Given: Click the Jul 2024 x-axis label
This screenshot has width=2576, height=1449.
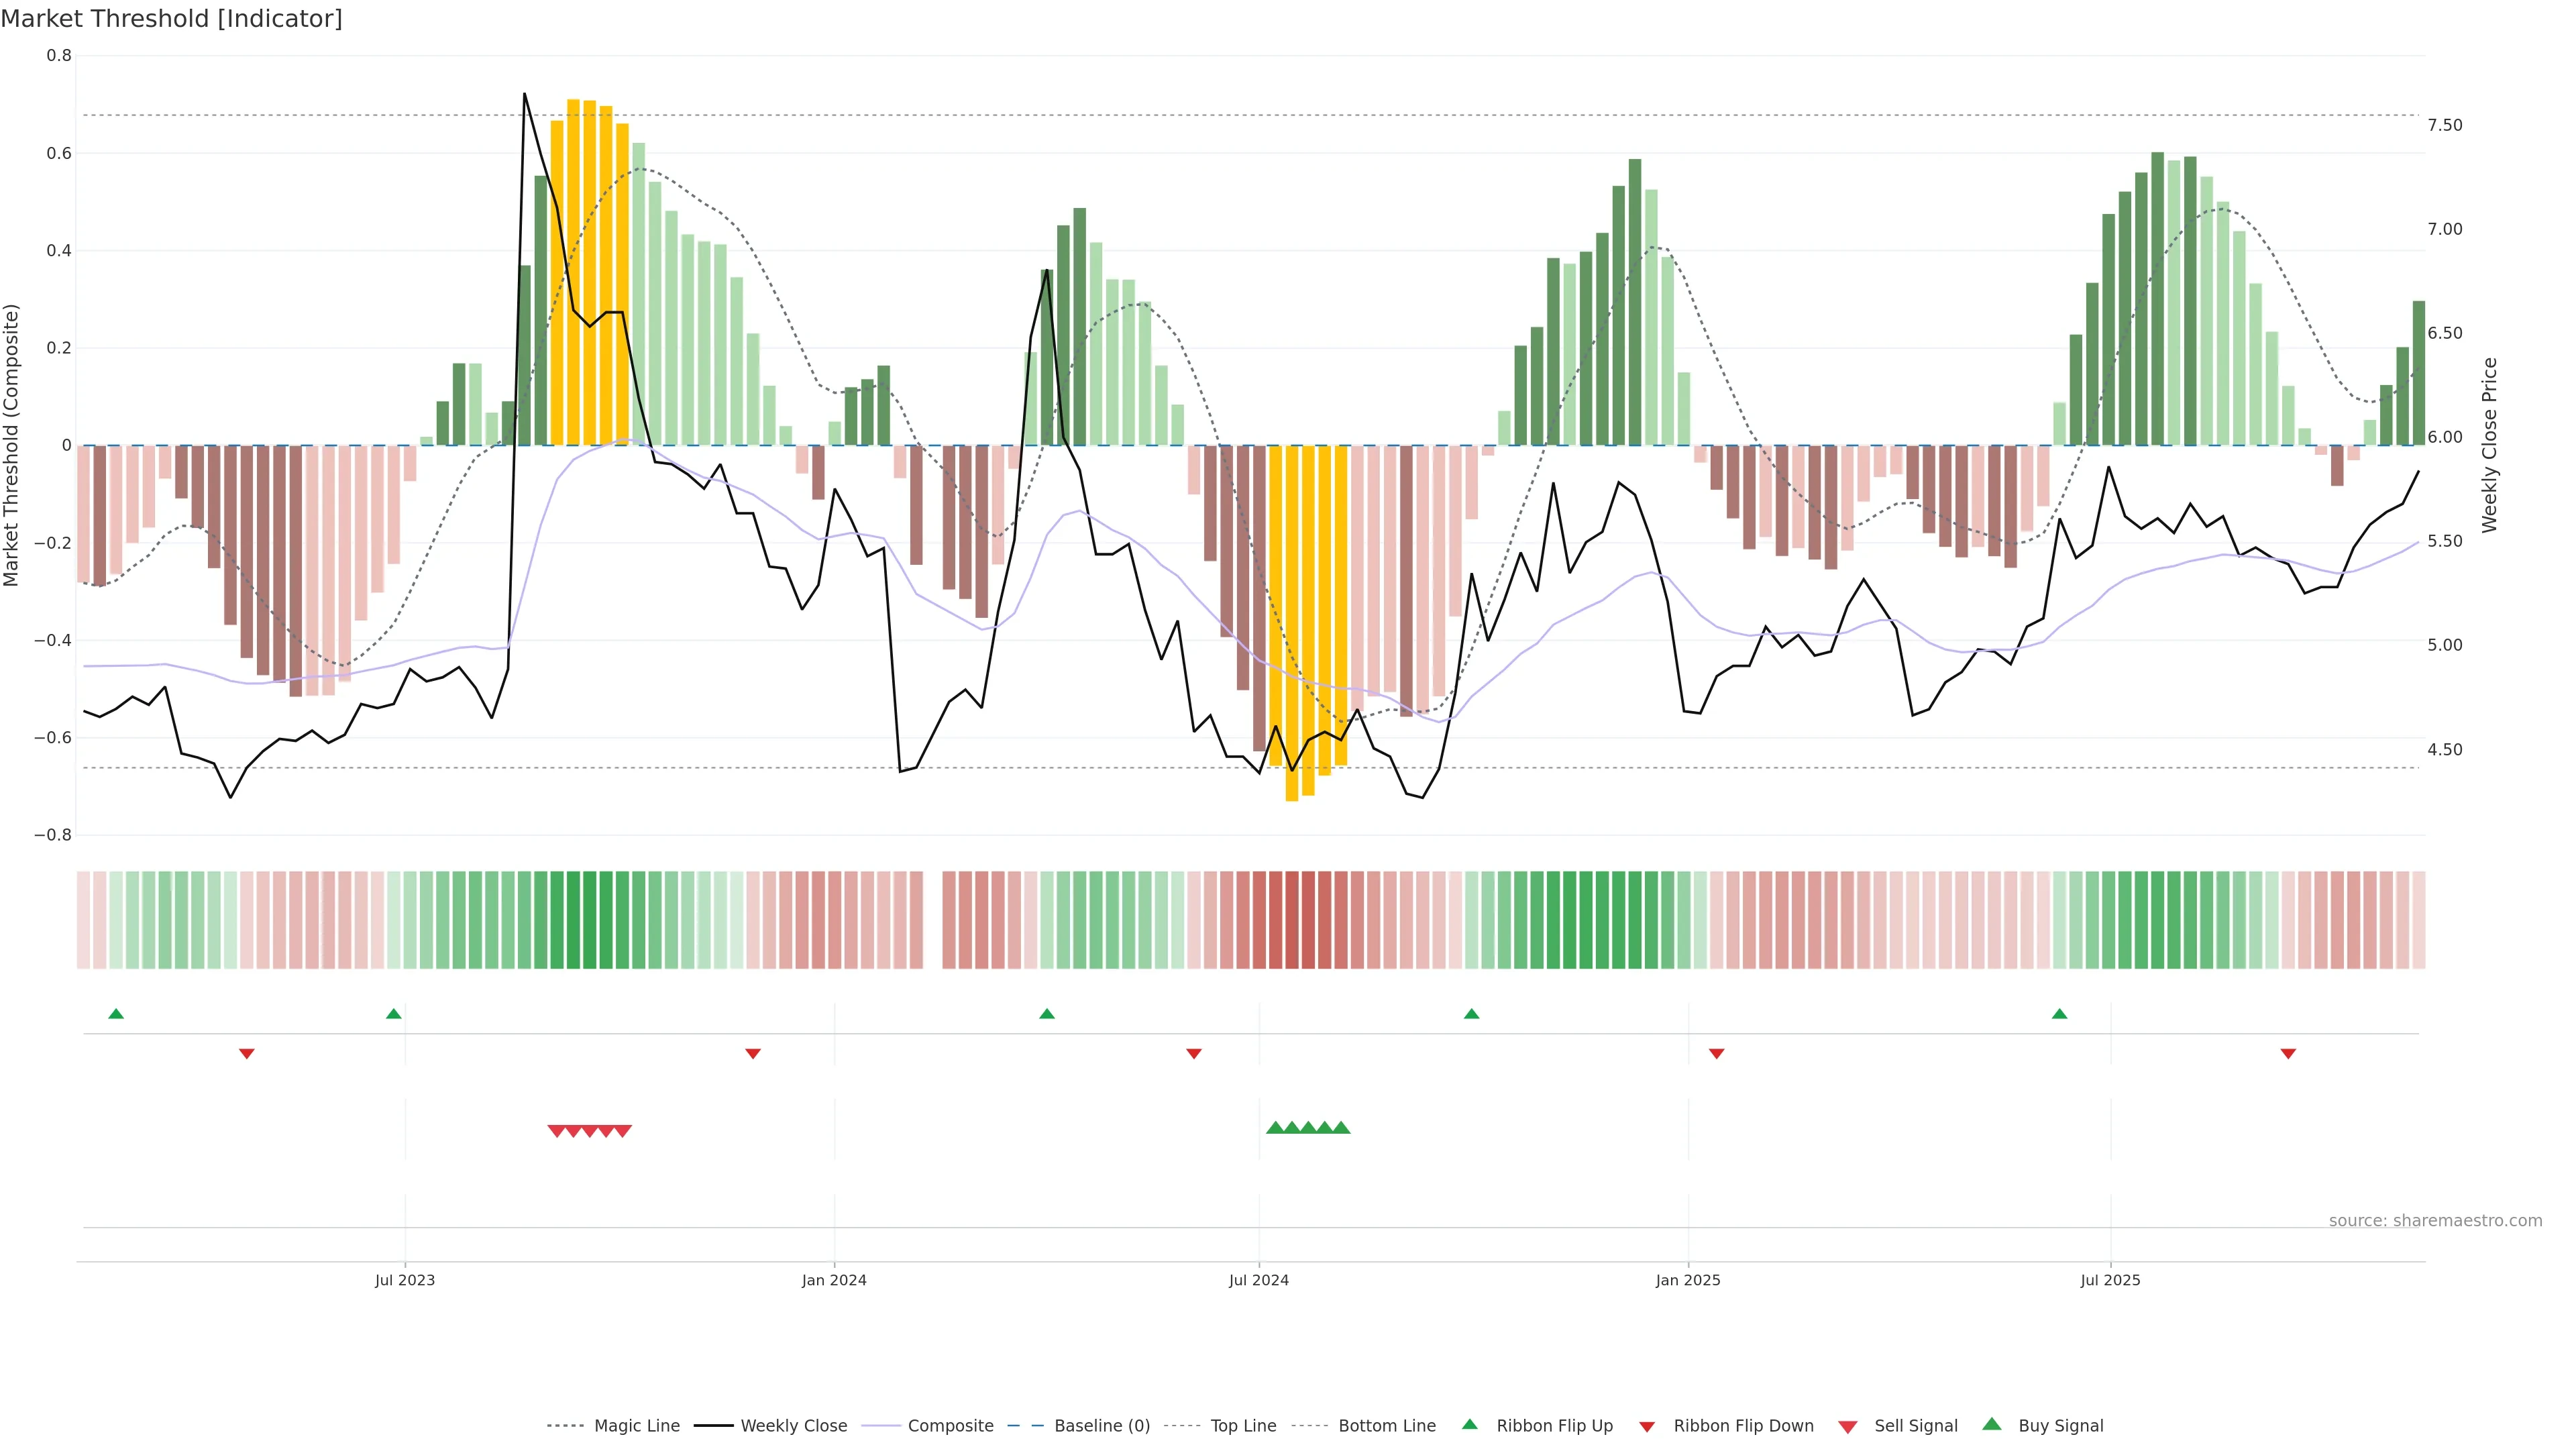Looking at the screenshot, I should [x=1258, y=1280].
